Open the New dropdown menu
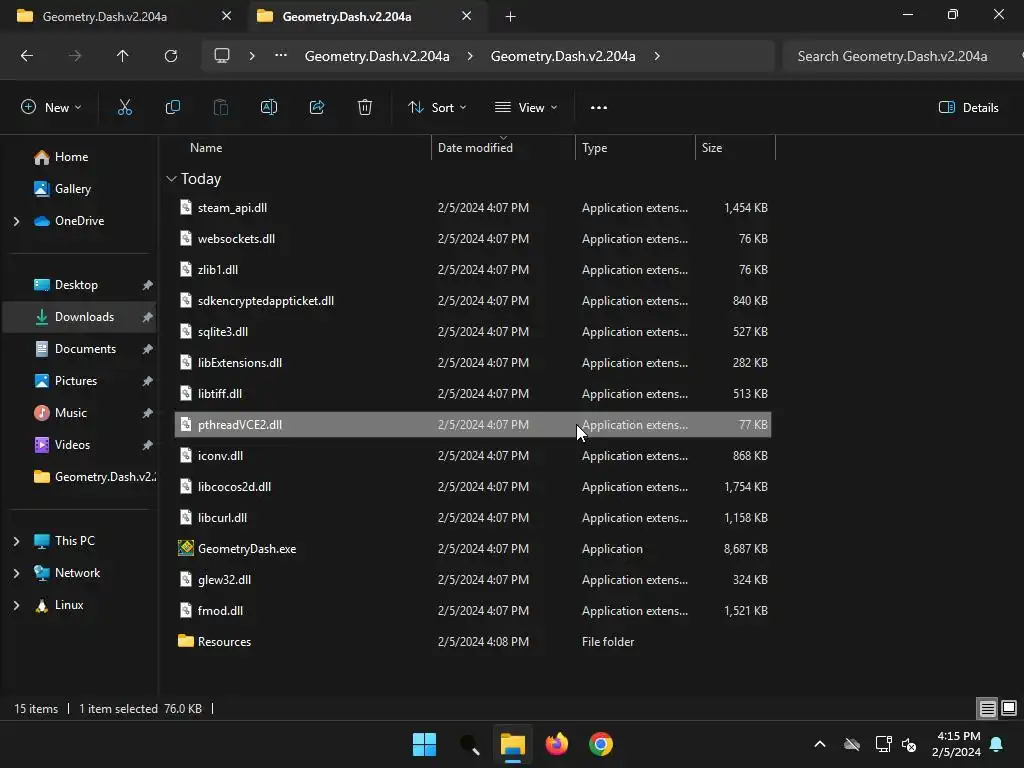 pyautogui.click(x=51, y=108)
